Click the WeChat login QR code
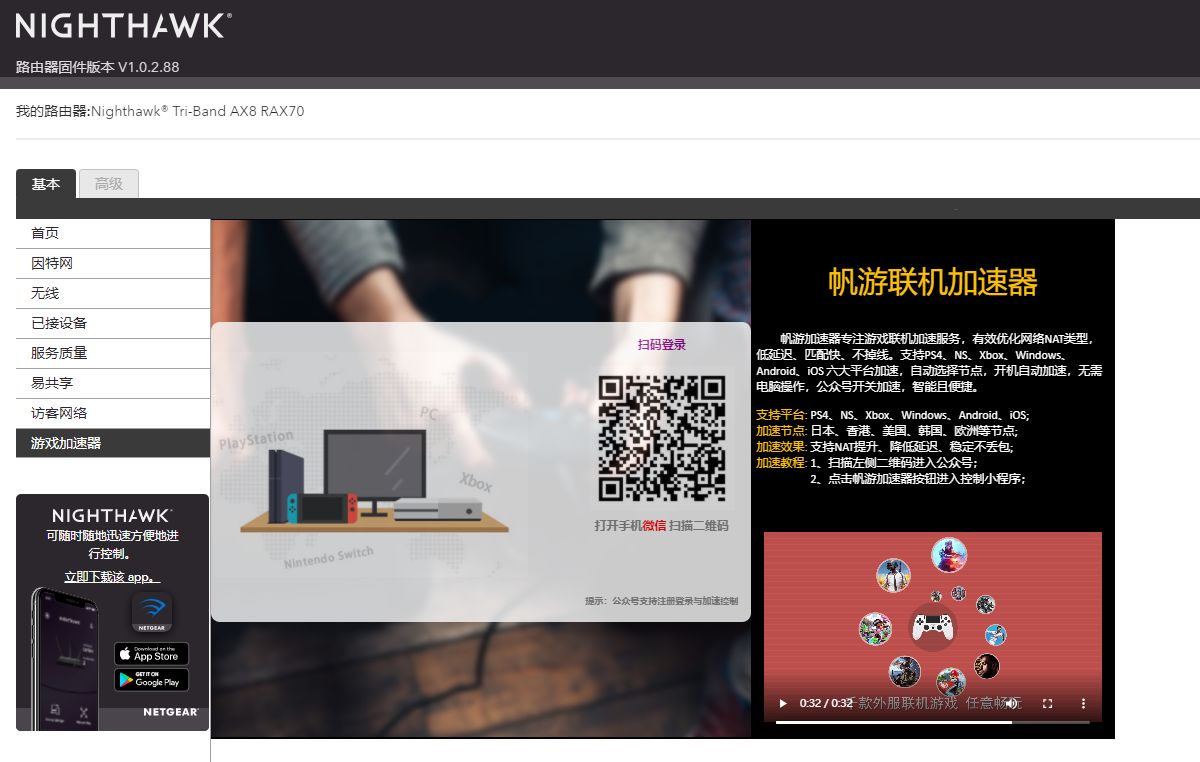Image resolution: width=1200 pixels, height=762 pixels. click(x=662, y=438)
